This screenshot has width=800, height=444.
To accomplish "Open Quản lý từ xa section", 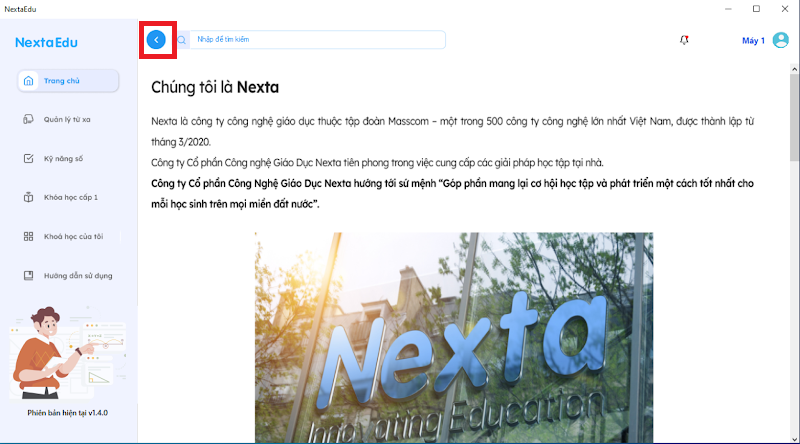I will click(x=67, y=119).
